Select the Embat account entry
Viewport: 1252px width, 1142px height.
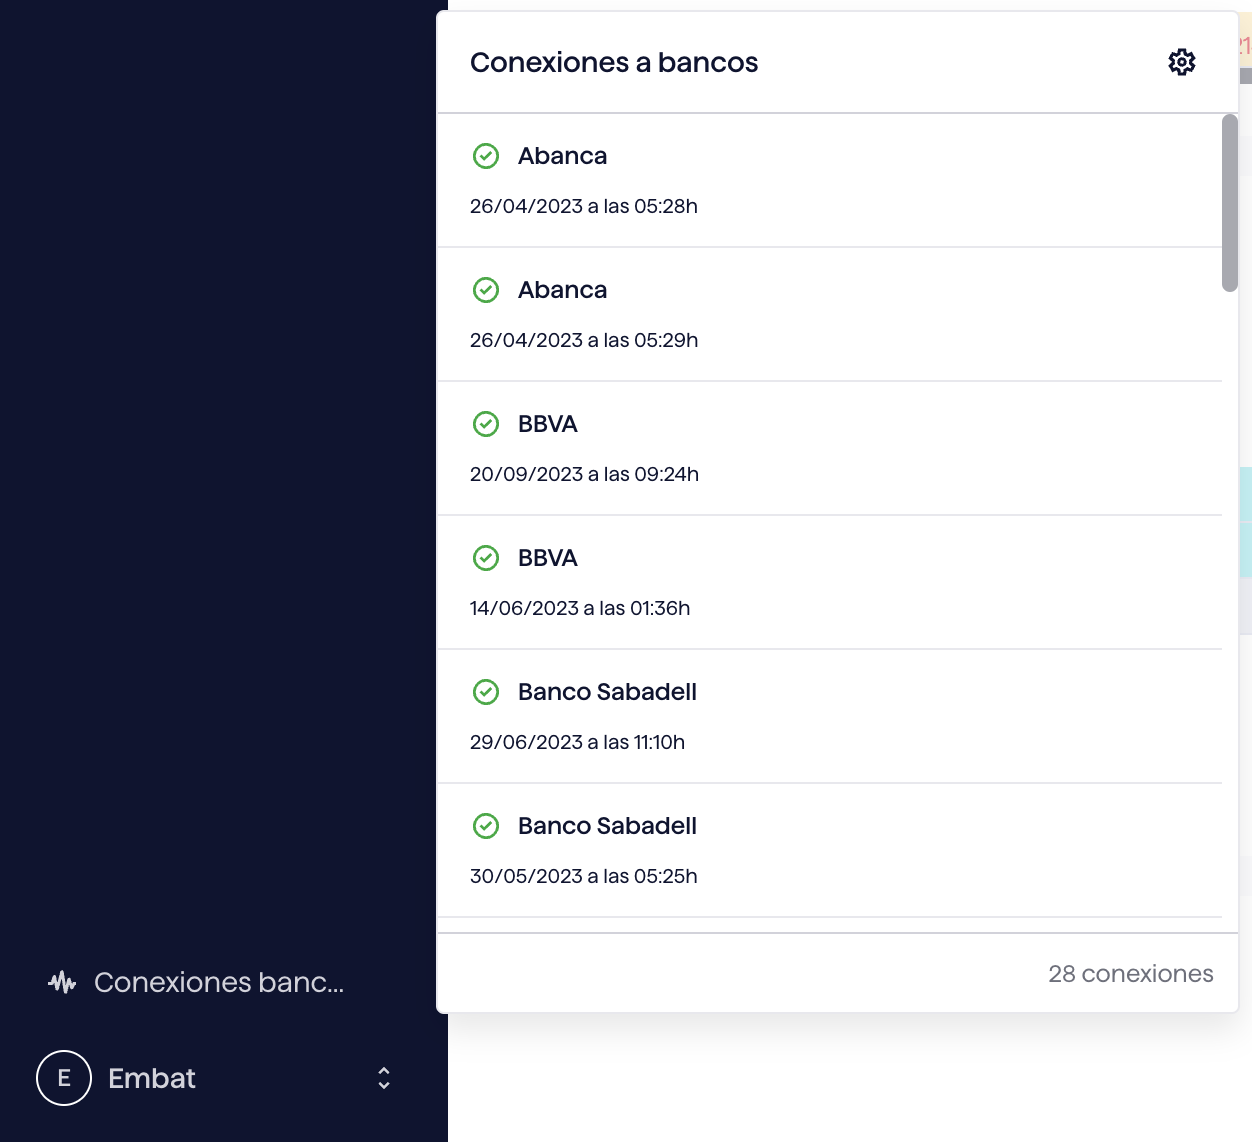coord(216,1078)
